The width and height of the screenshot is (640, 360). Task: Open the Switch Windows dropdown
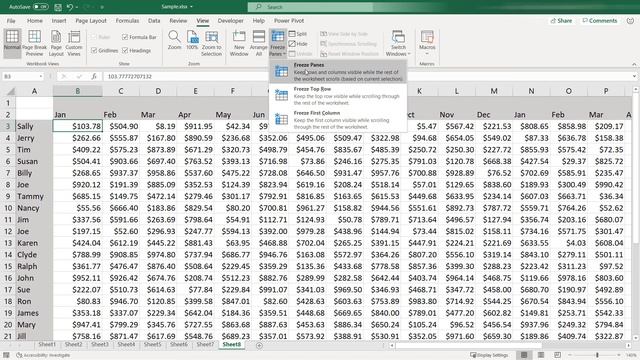(x=398, y=42)
